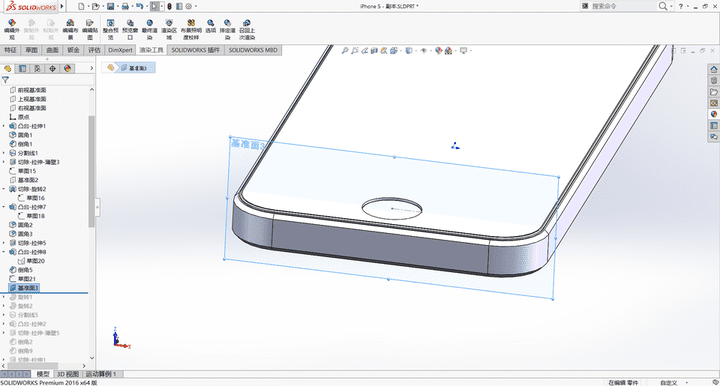720x386 pixels.
Task: Click the Rebuild traffic light icon
Action: [x=169, y=6]
